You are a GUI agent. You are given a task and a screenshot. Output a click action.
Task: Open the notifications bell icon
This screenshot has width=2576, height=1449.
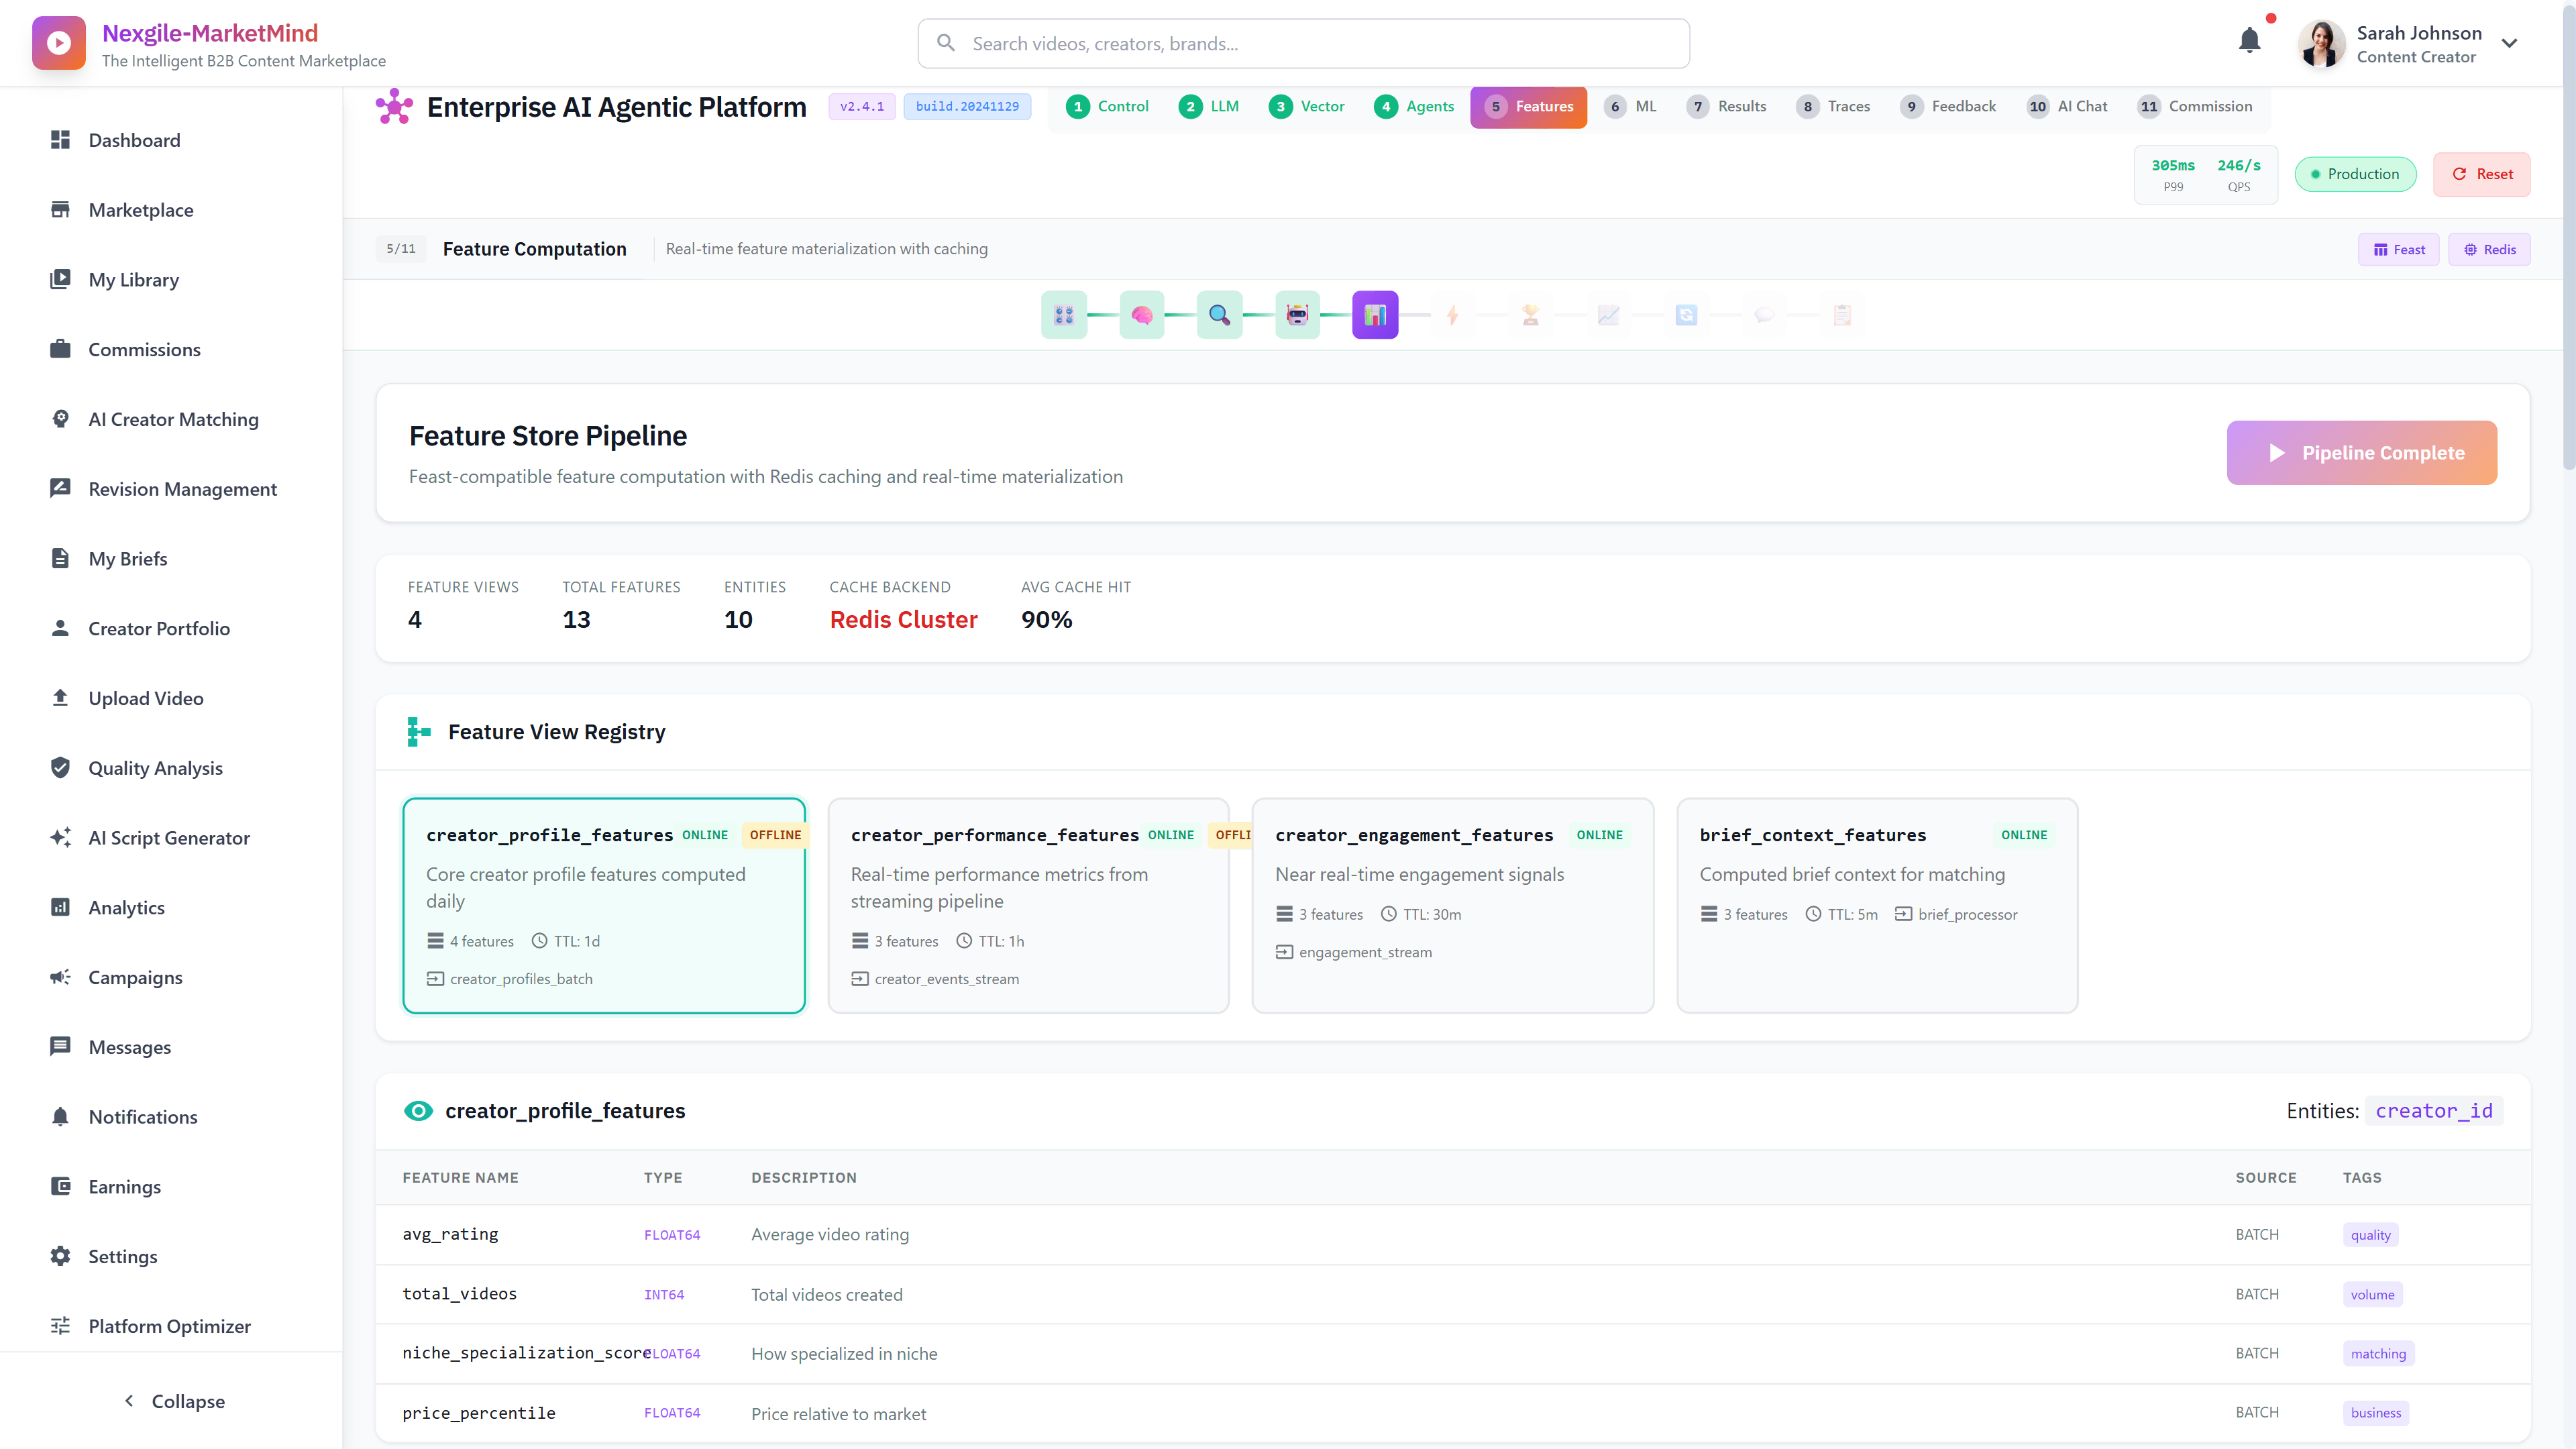[x=2250, y=40]
